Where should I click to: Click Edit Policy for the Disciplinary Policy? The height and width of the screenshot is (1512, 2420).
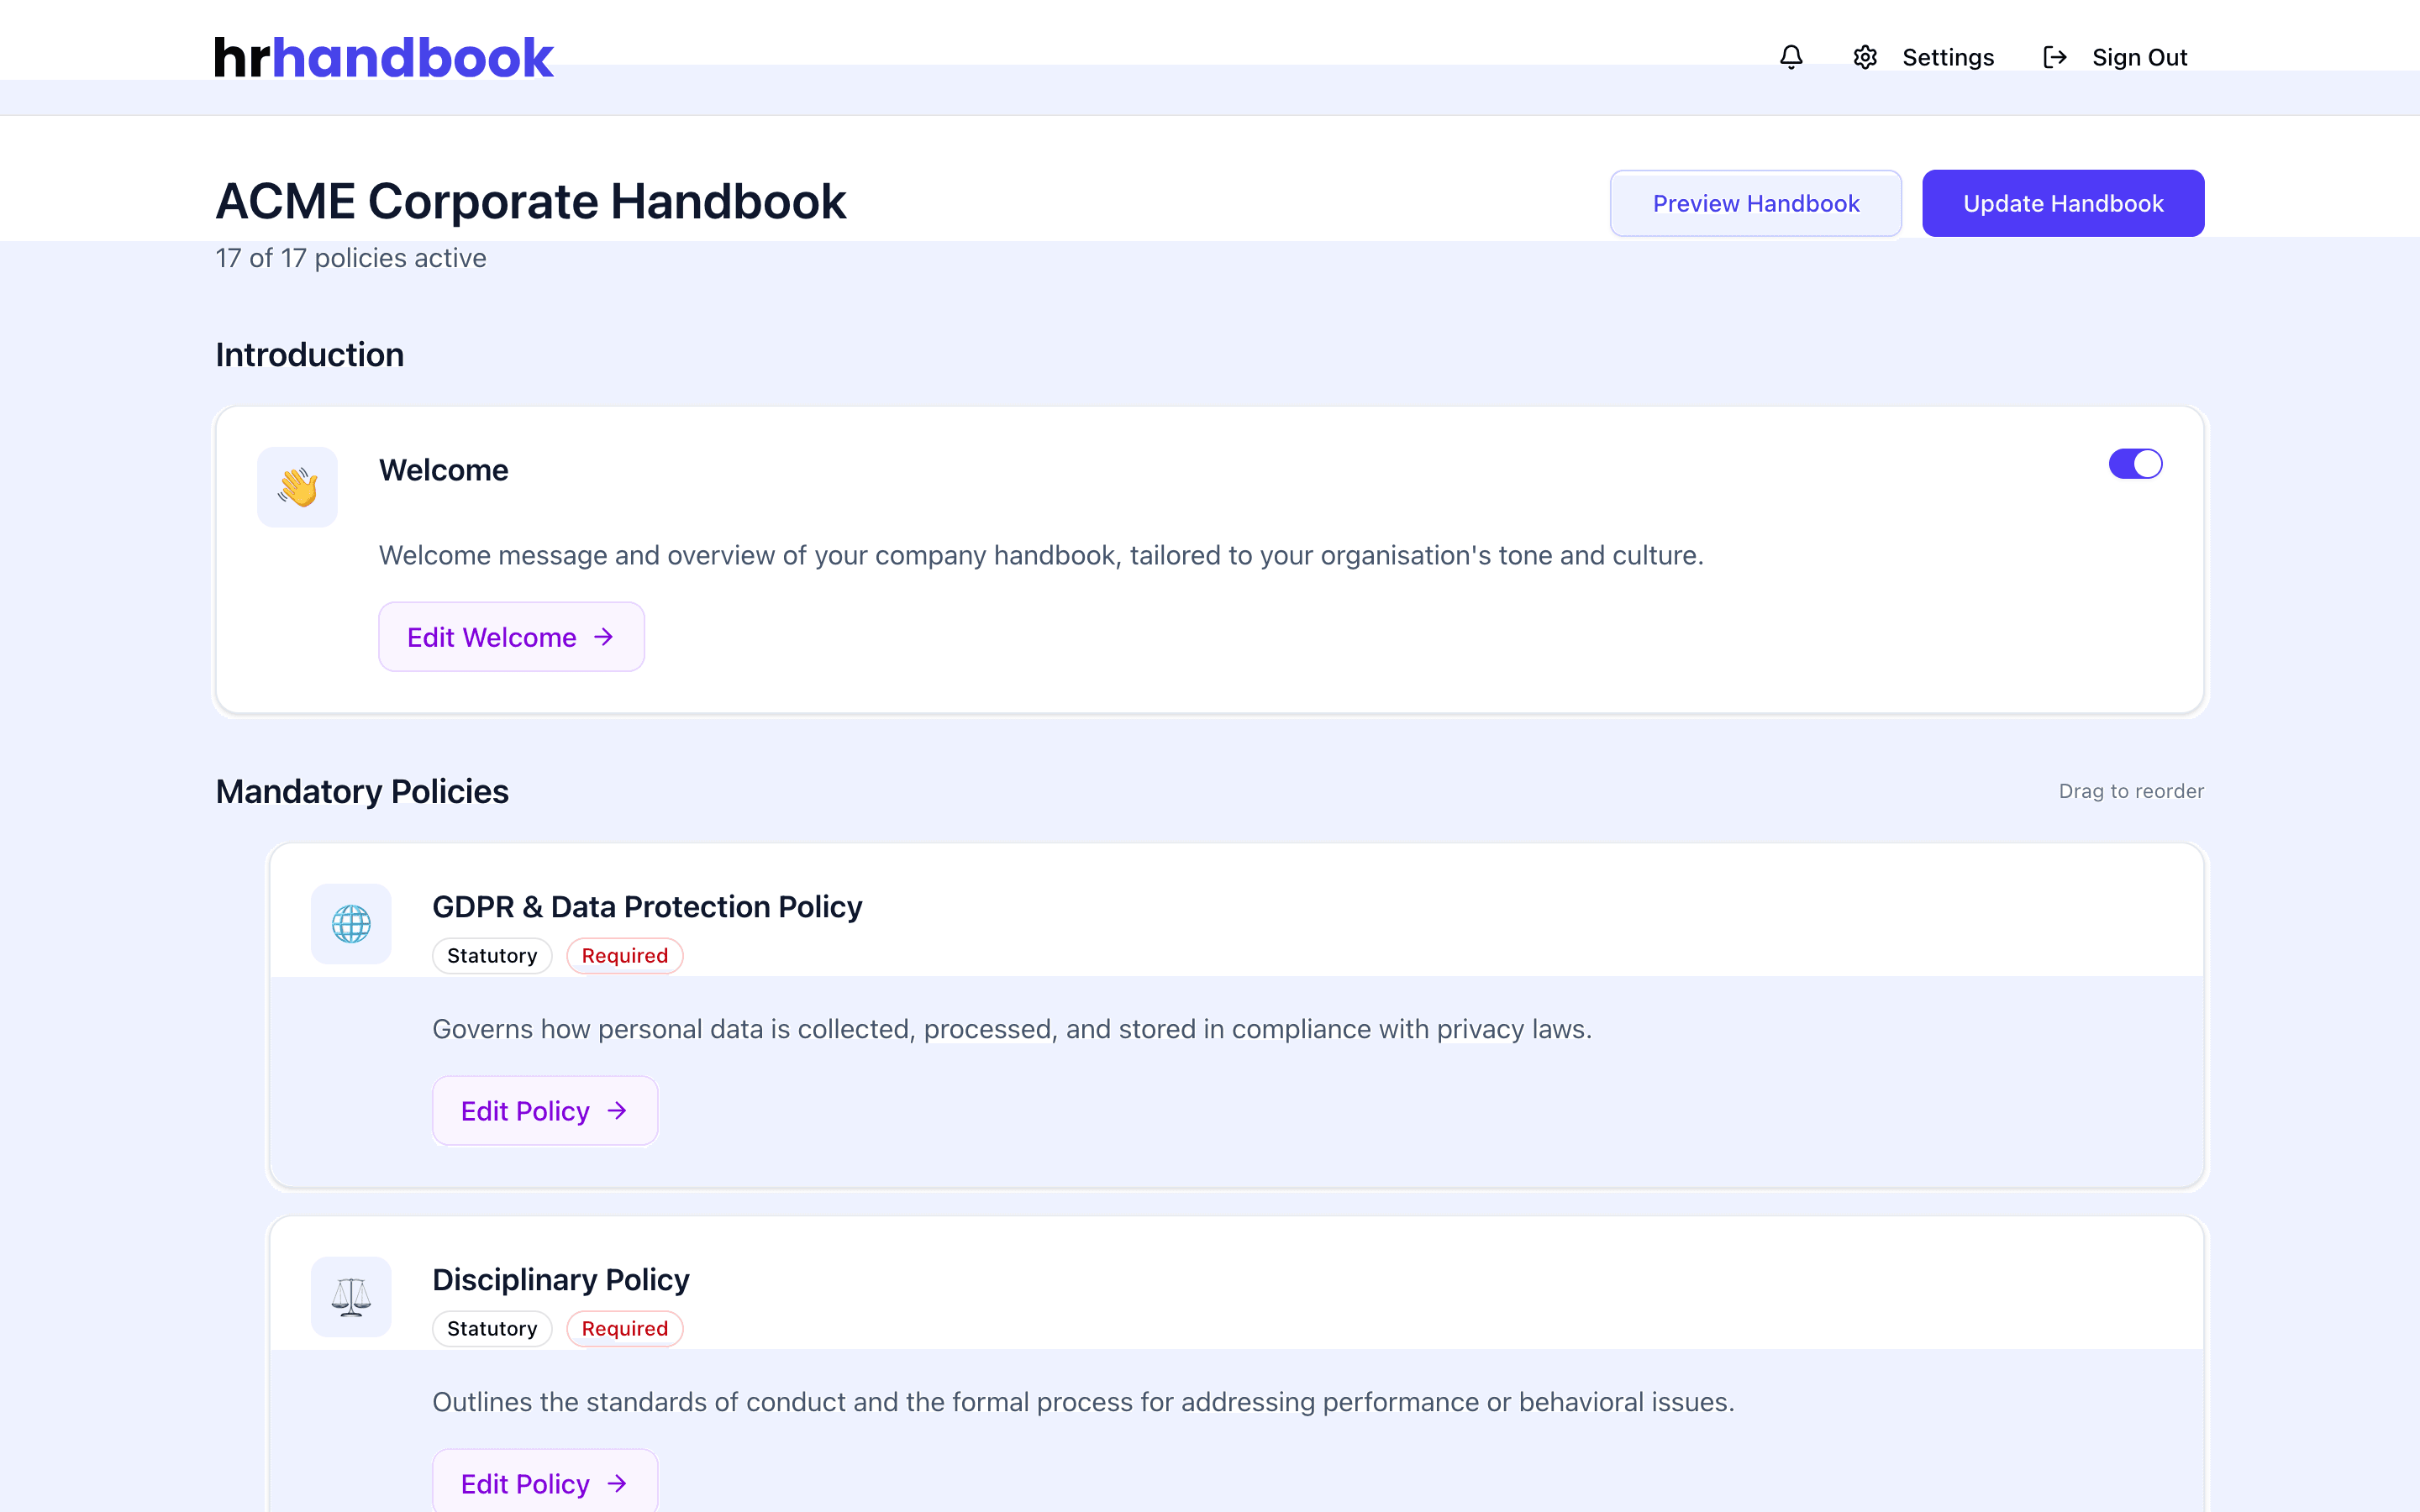pyautogui.click(x=544, y=1483)
